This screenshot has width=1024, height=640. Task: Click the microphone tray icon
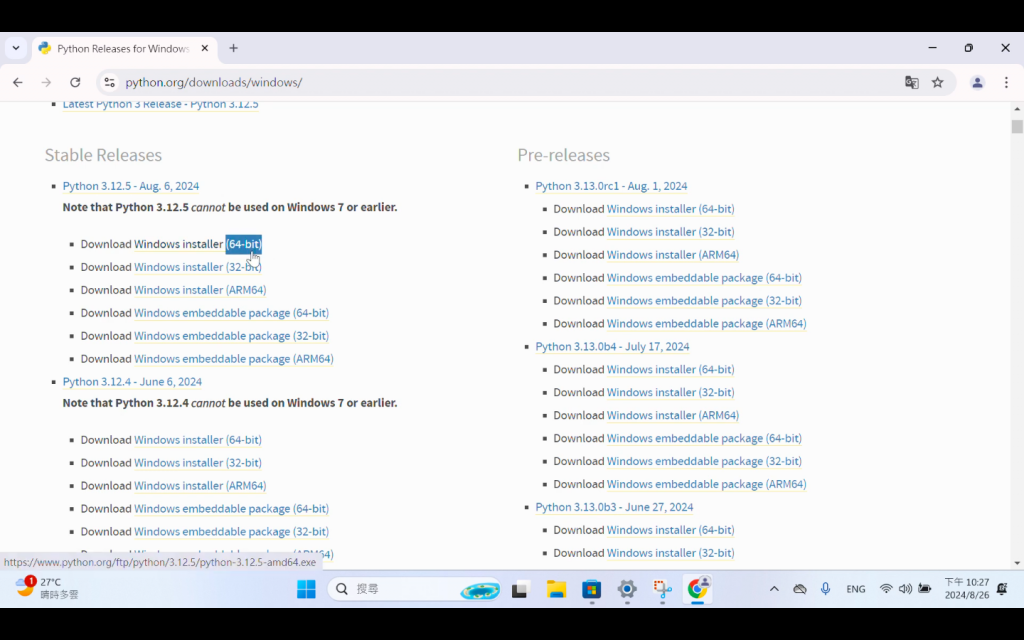click(x=825, y=589)
